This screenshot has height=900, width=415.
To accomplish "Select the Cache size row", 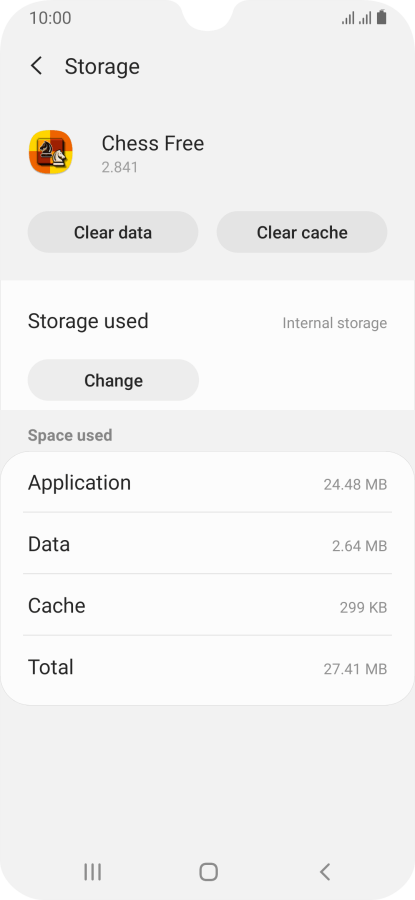I will click(207, 606).
